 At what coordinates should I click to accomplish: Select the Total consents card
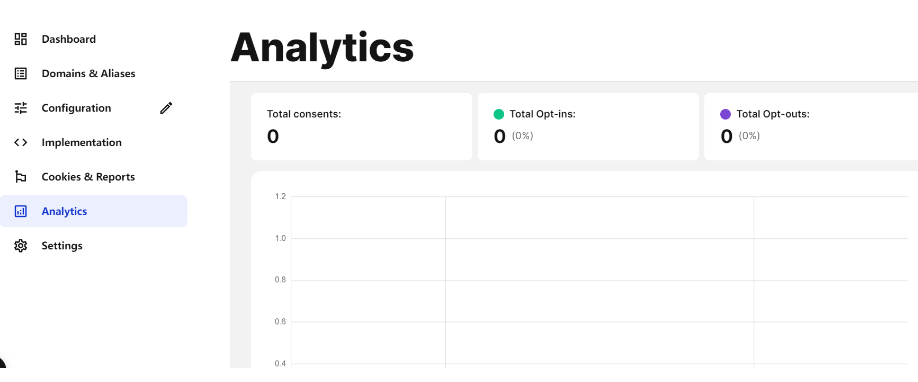[361, 127]
